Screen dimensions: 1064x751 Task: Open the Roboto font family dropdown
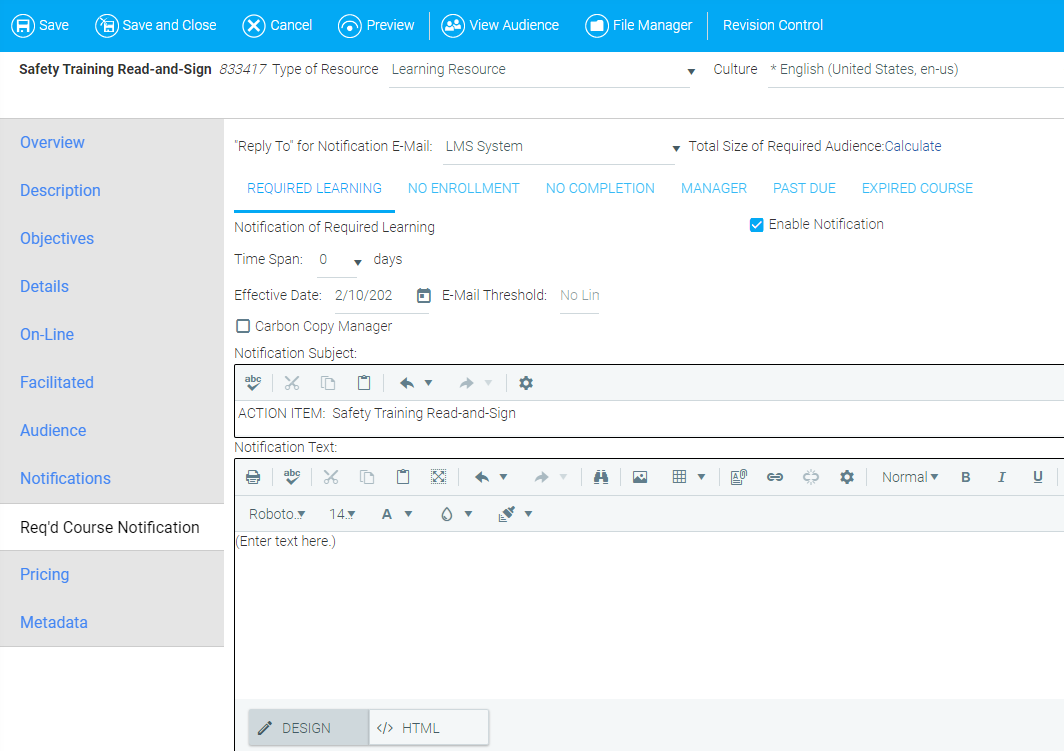tap(277, 514)
